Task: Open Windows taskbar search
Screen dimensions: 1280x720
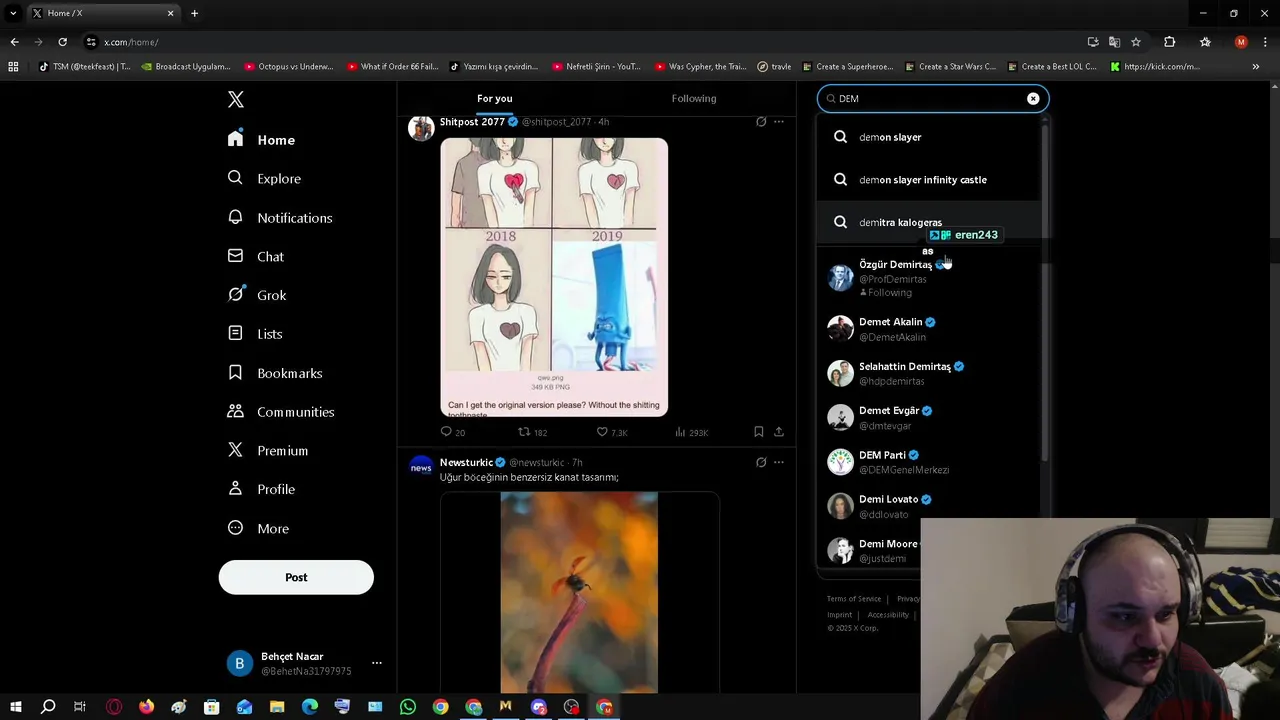Action: tap(47, 707)
